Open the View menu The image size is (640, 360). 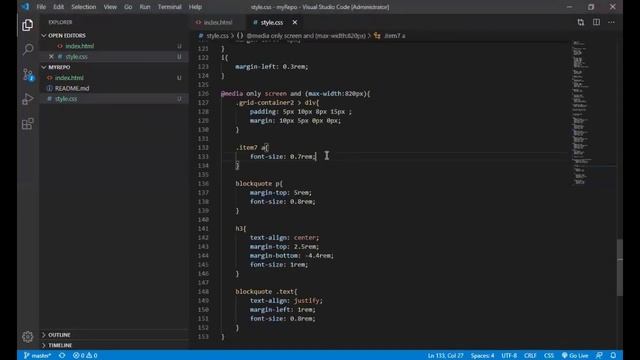tap(110, 7)
